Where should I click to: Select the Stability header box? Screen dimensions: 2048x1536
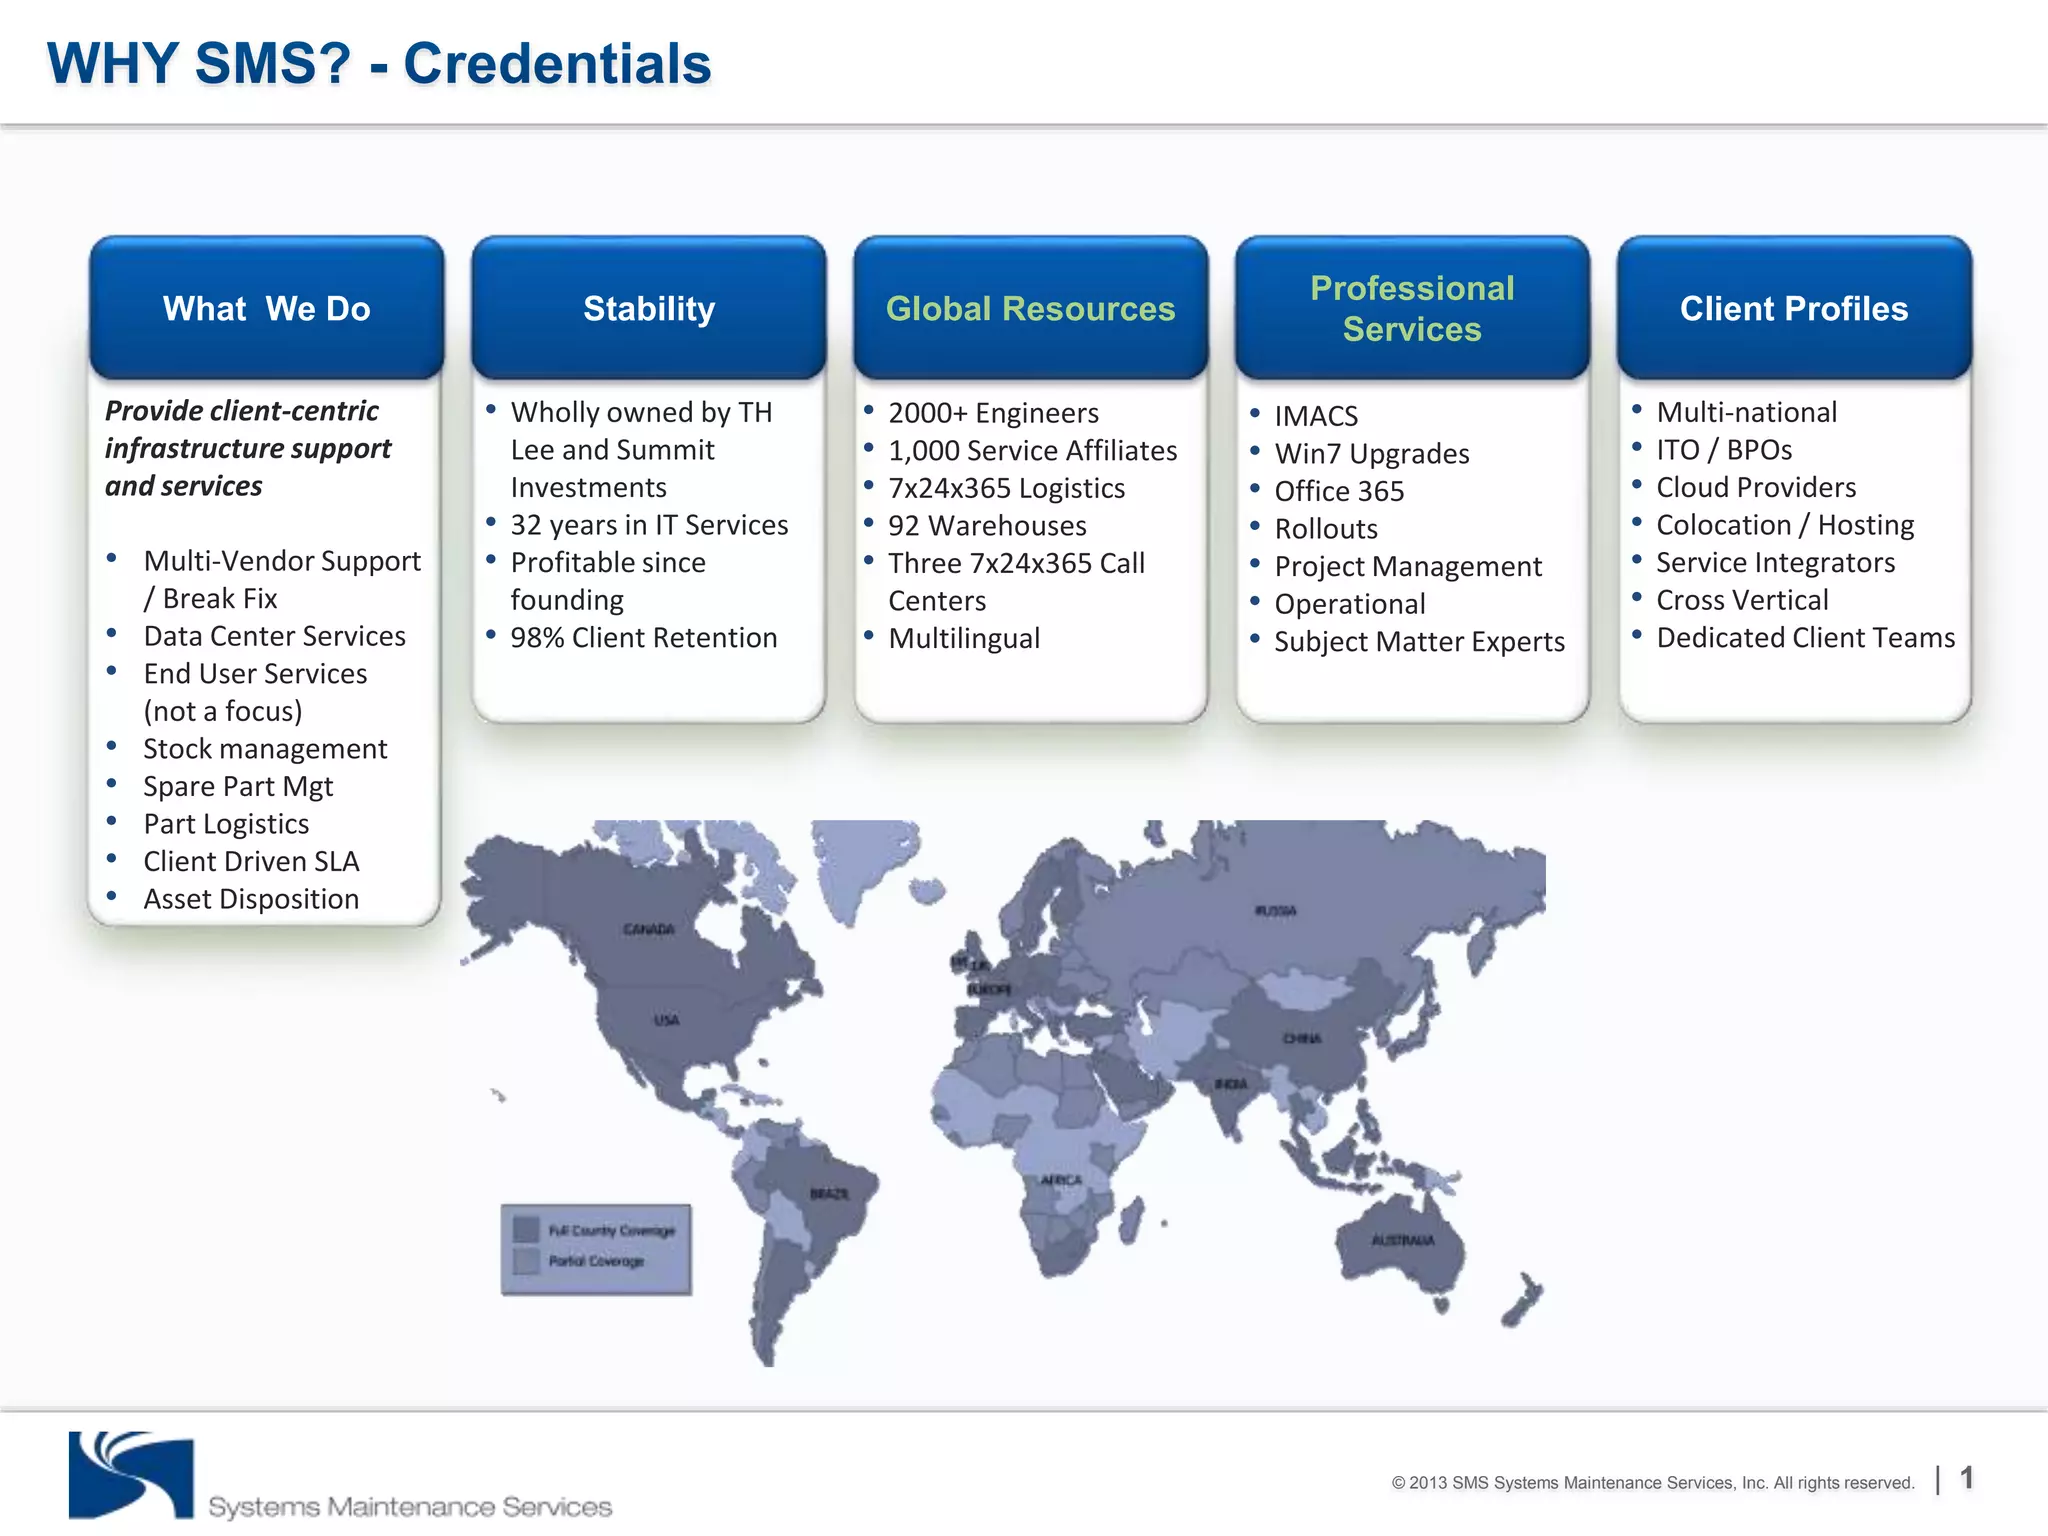pyautogui.click(x=649, y=308)
